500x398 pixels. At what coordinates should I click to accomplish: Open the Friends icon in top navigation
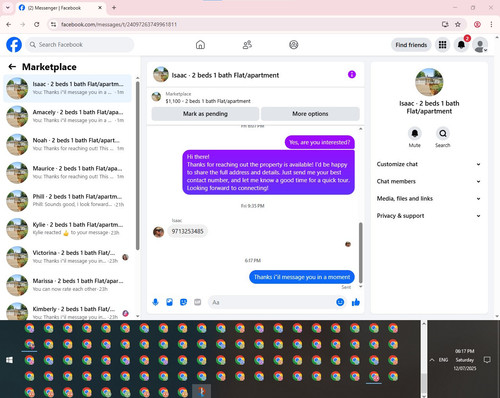tap(247, 45)
